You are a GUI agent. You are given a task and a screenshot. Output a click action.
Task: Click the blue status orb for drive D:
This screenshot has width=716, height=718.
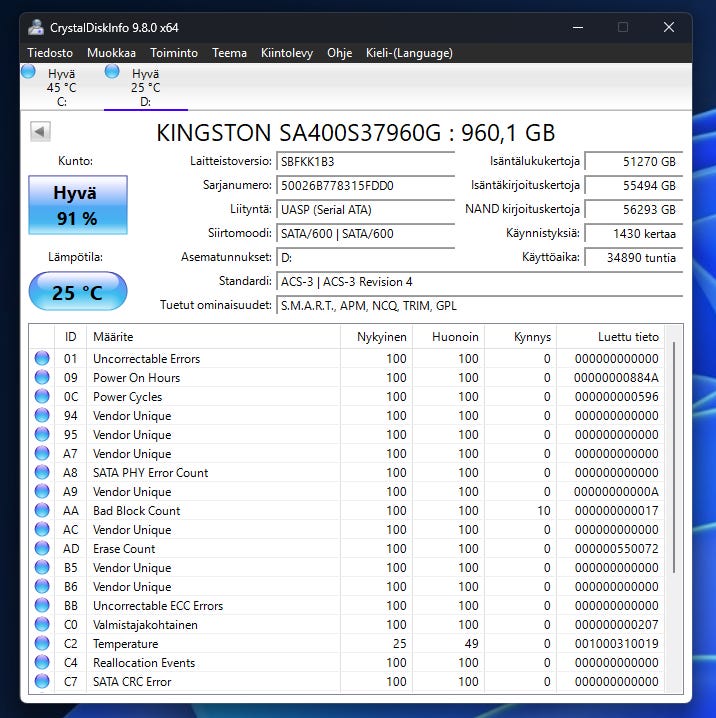click(112, 71)
